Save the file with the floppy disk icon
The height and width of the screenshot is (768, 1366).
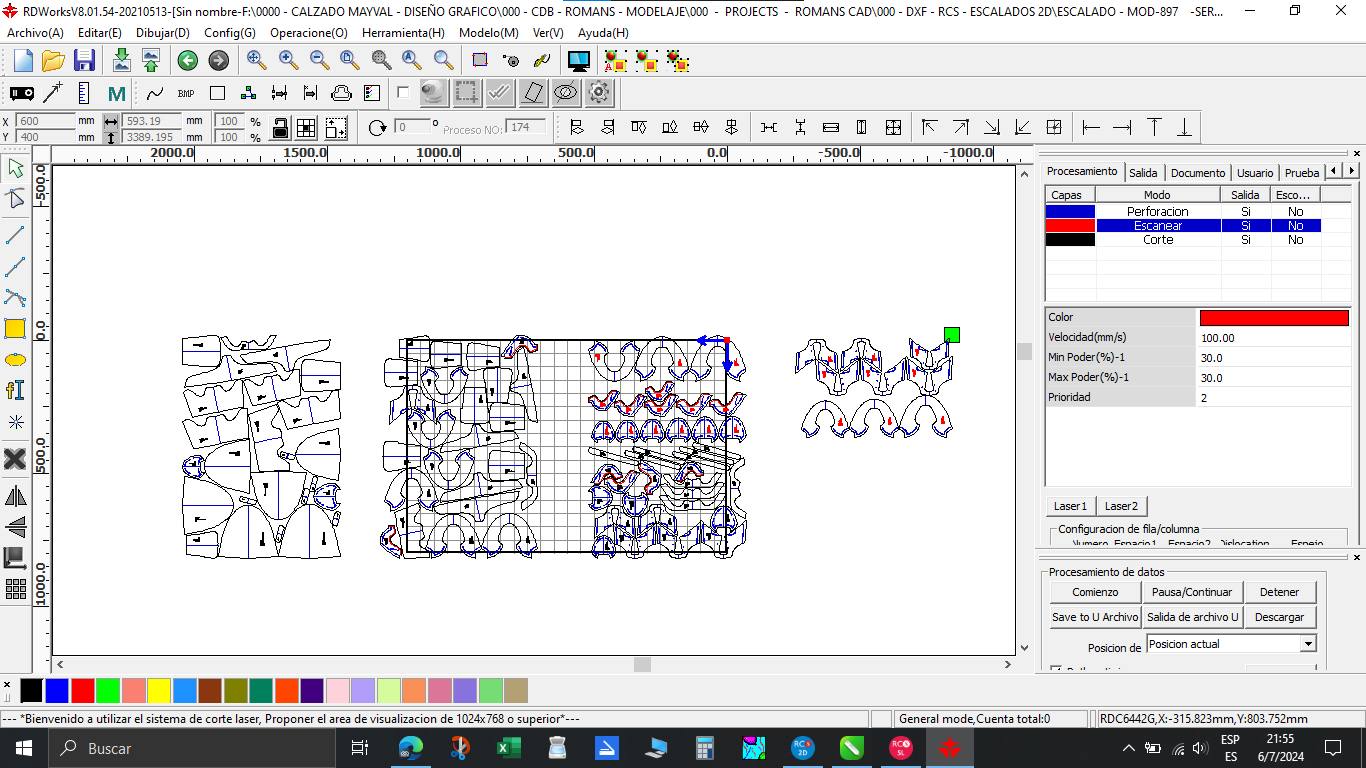[84, 61]
